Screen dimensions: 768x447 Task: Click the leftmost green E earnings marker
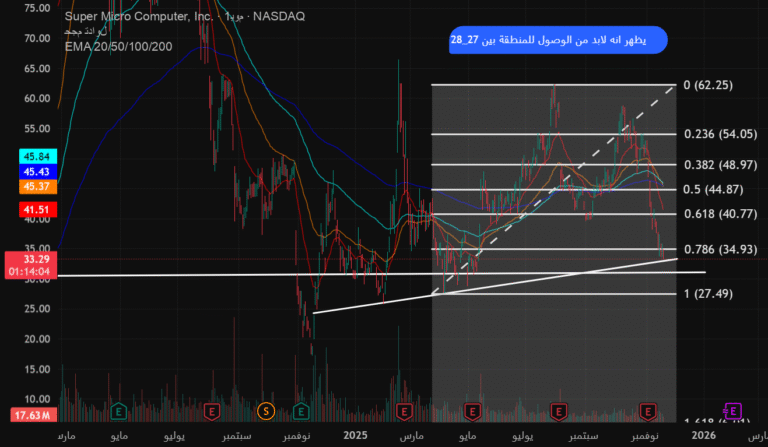(x=120, y=410)
